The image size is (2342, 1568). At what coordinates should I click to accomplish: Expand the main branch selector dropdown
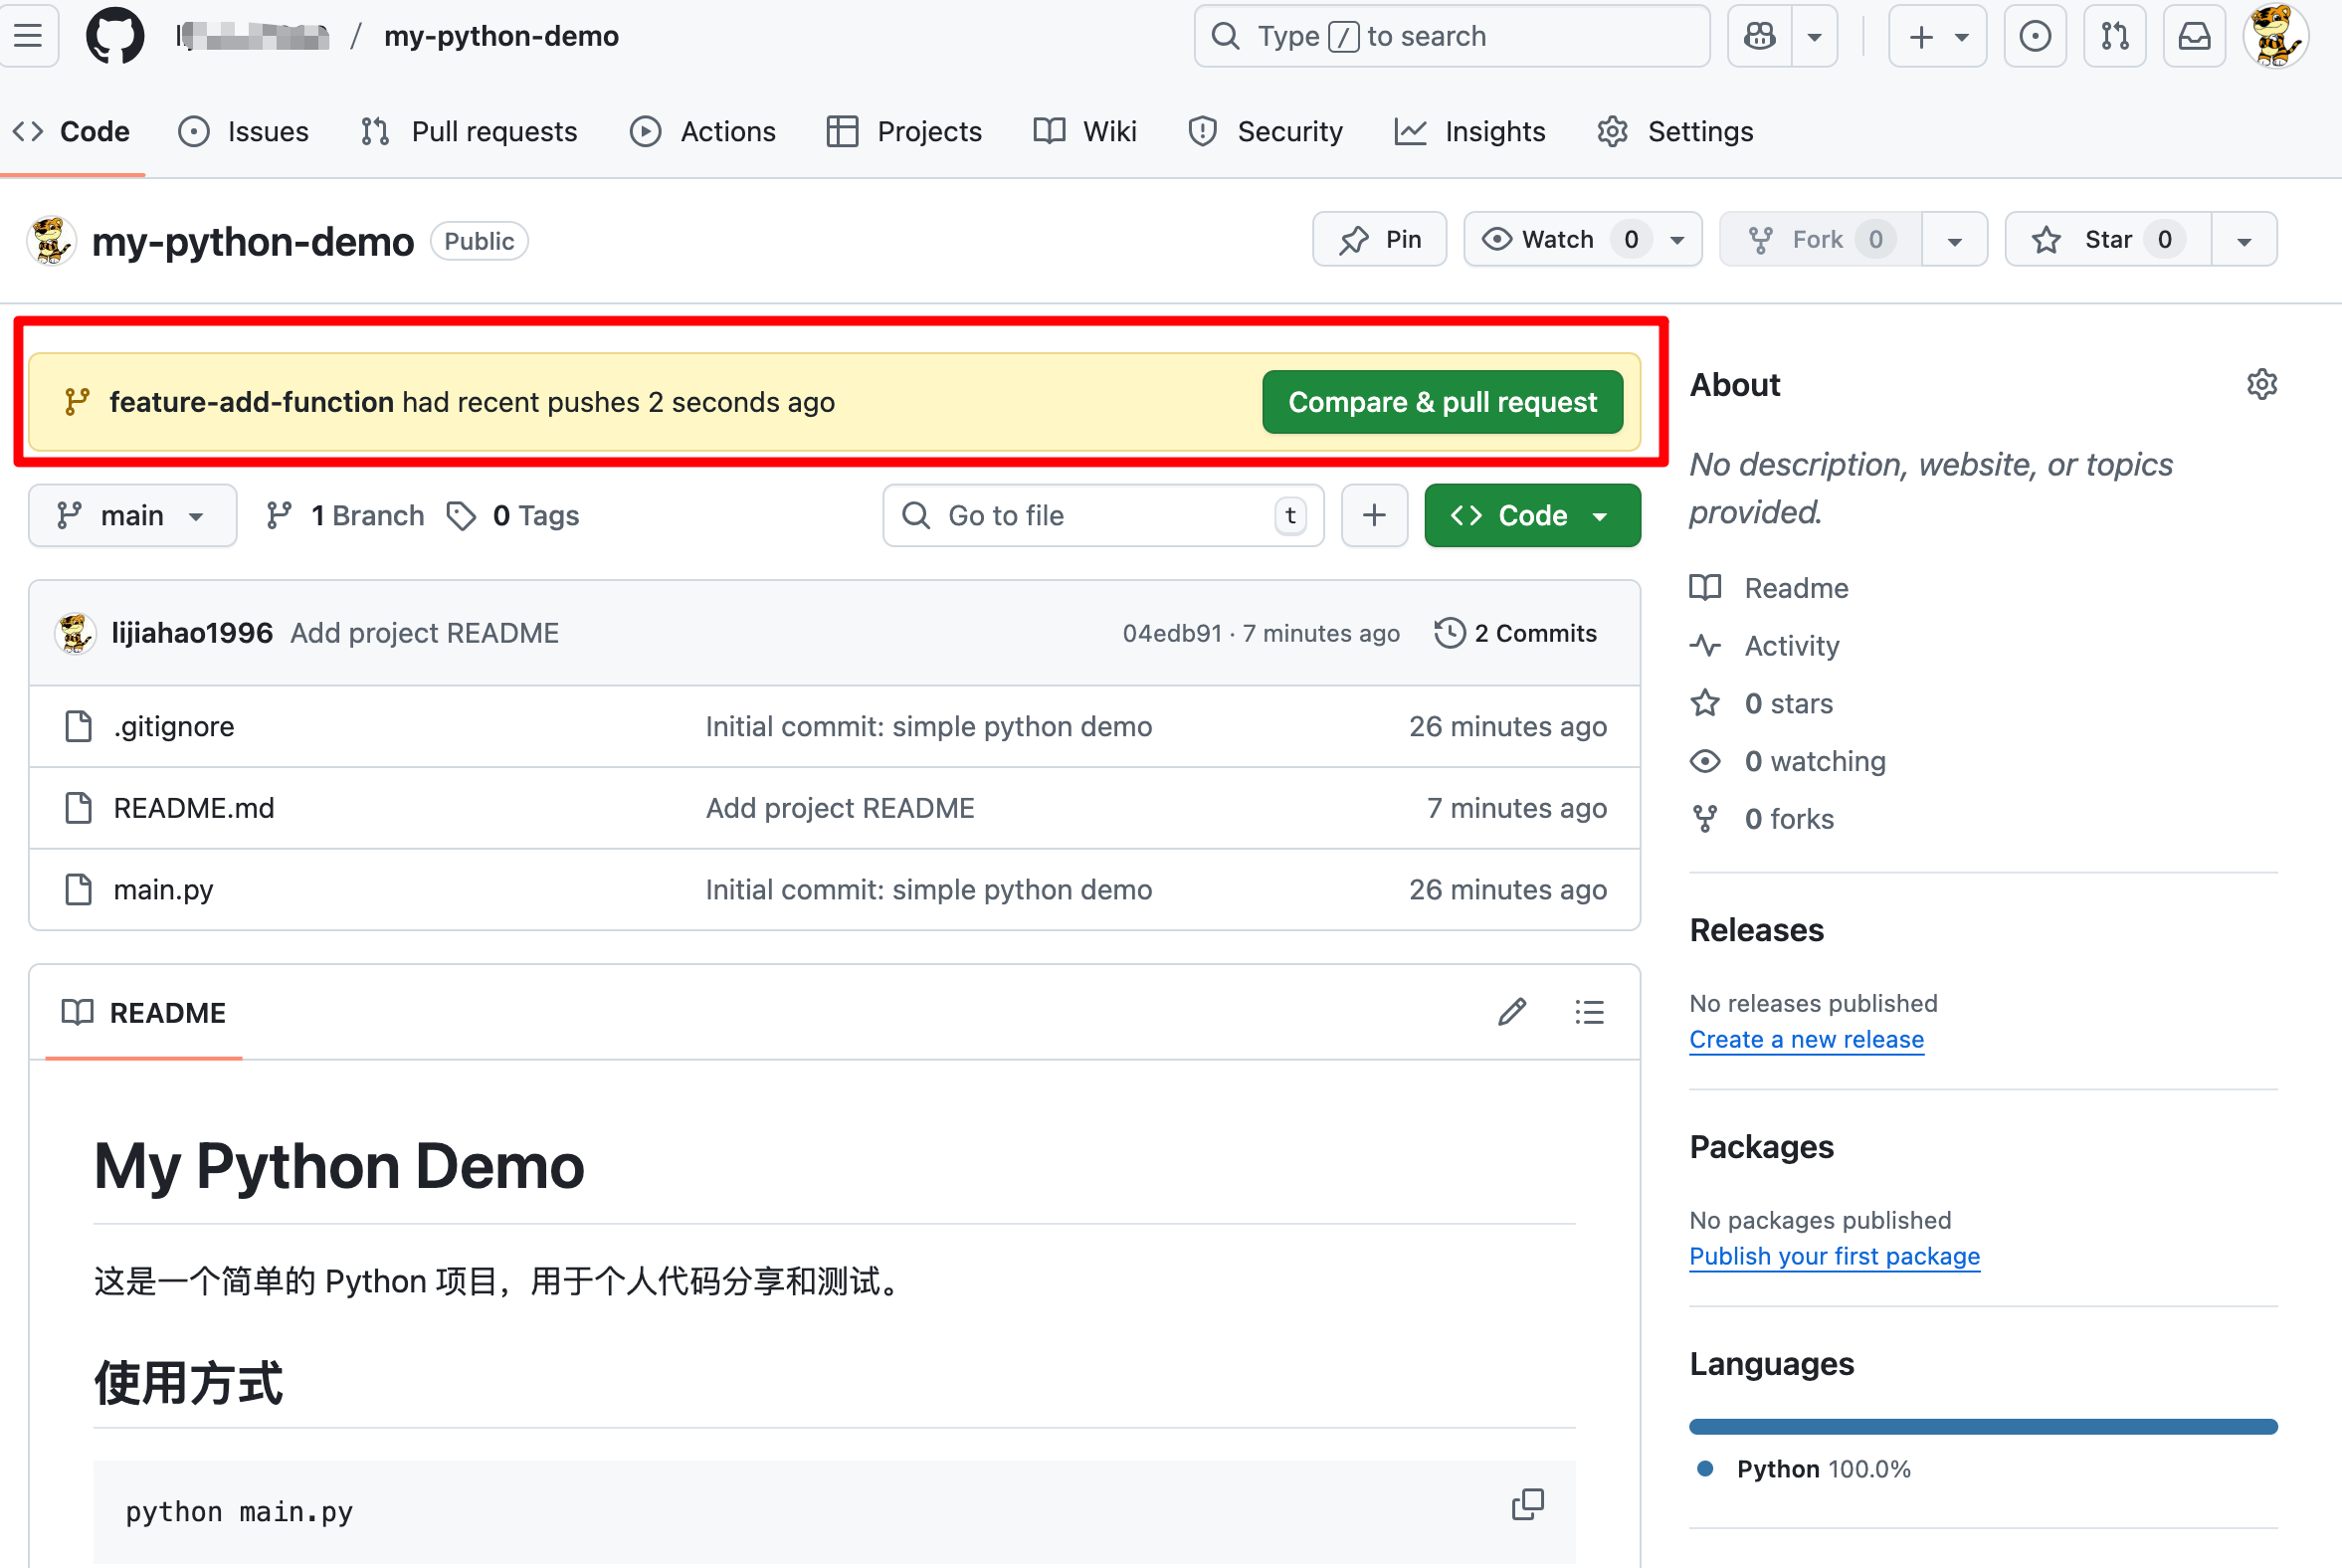[x=132, y=516]
